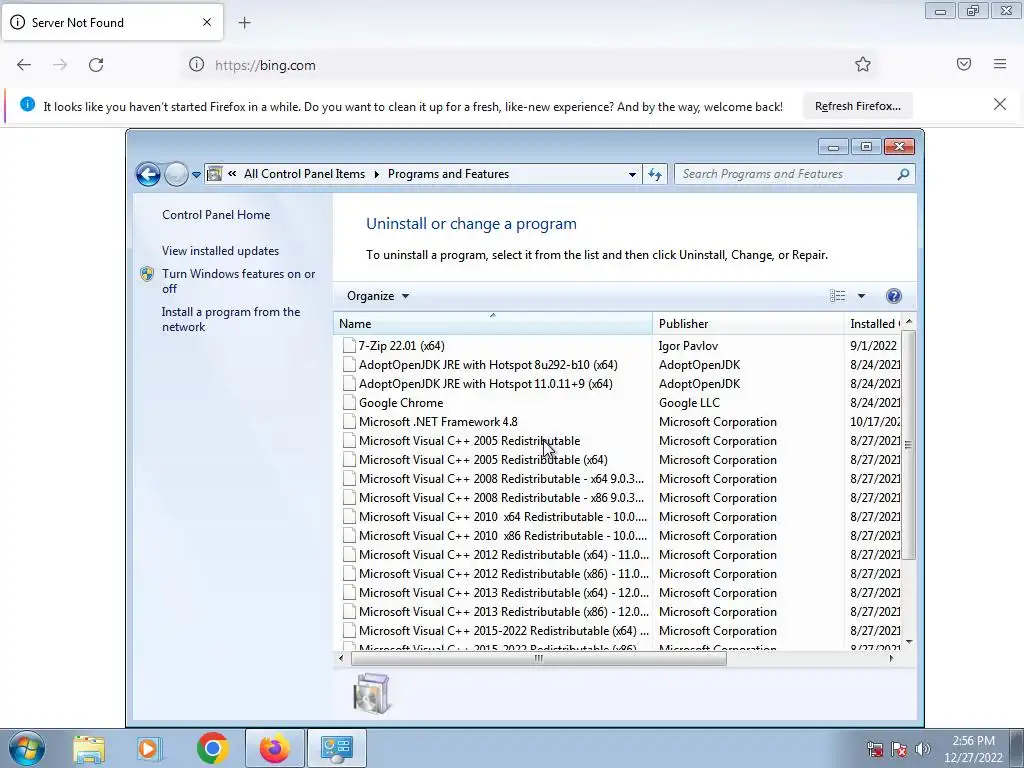
Task: Open Firefox hamburger menu
Action: click(1000, 64)
